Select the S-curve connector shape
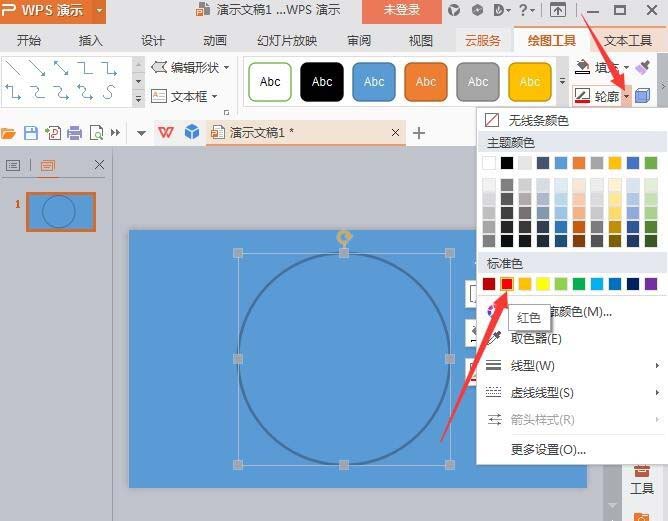This screenshot has height=521, width=668. tap(110, 92)
